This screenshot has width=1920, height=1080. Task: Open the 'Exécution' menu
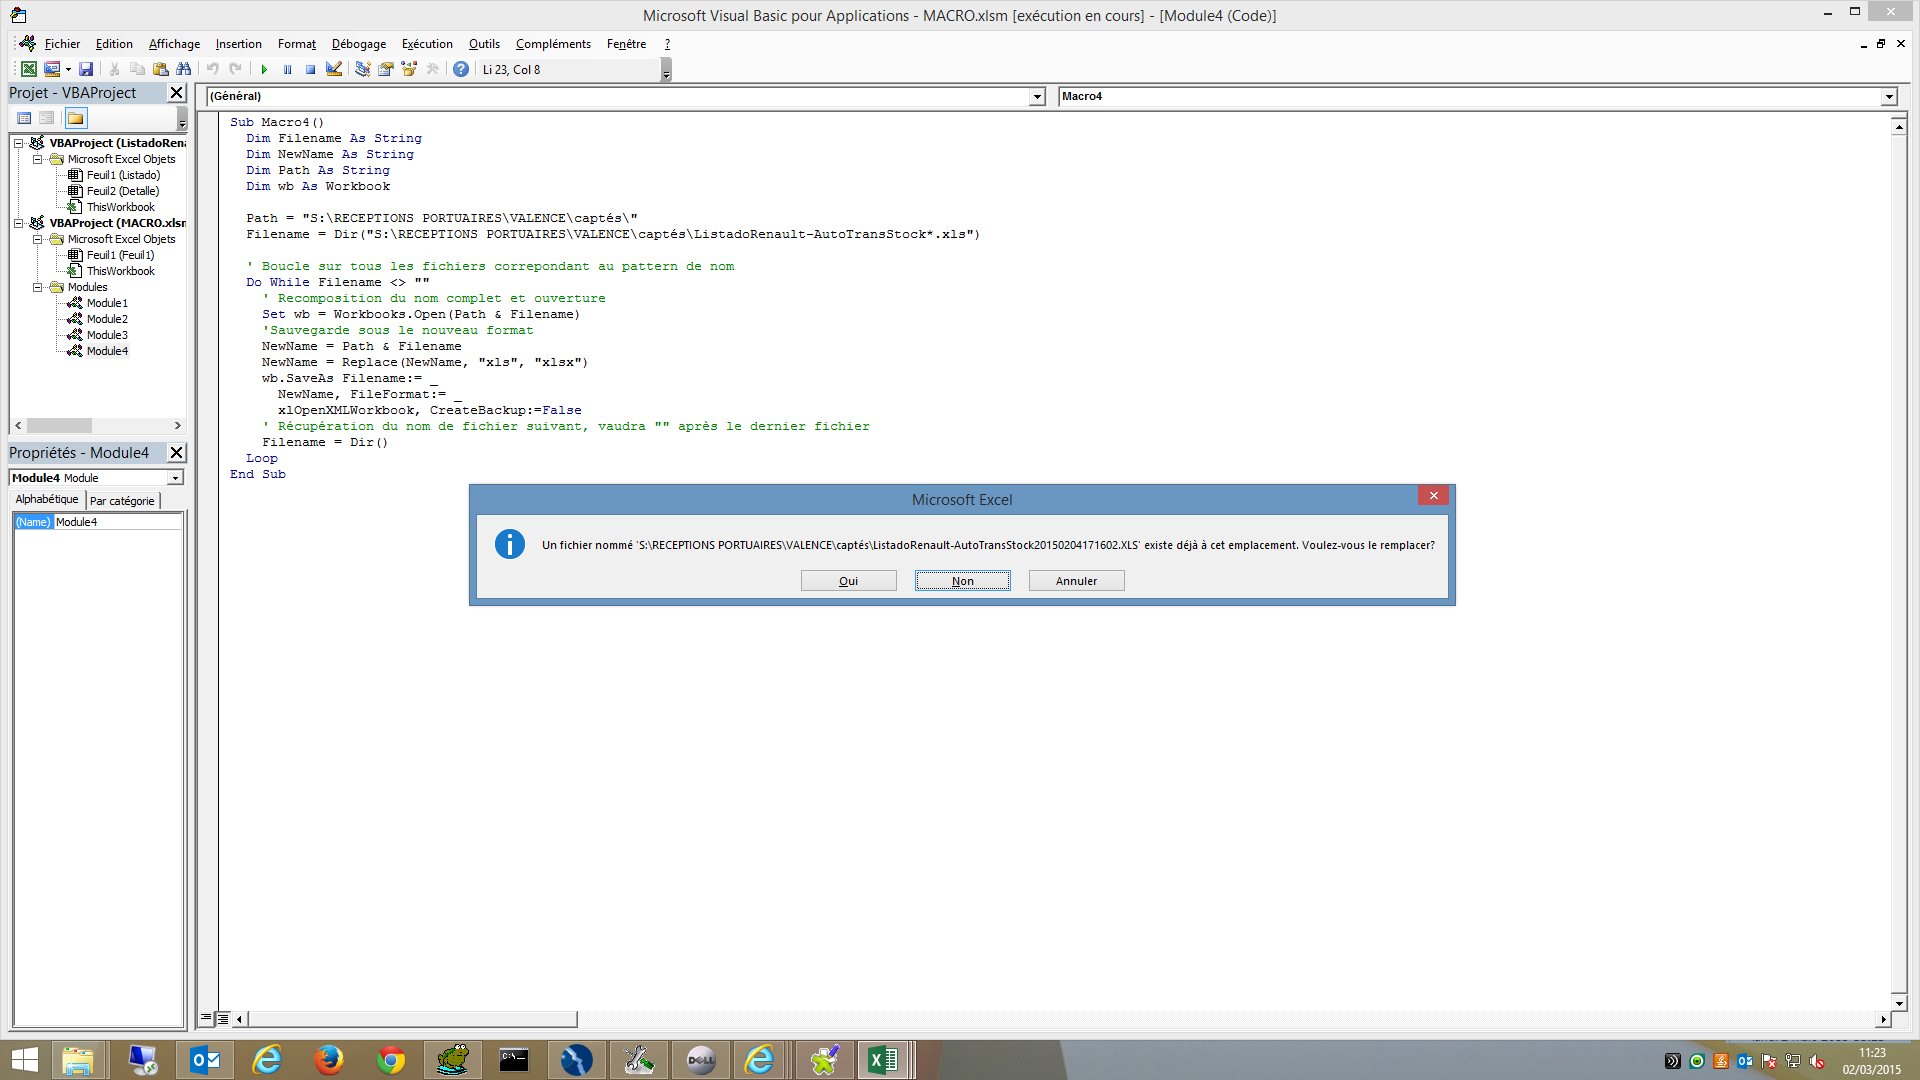(426, 44)
